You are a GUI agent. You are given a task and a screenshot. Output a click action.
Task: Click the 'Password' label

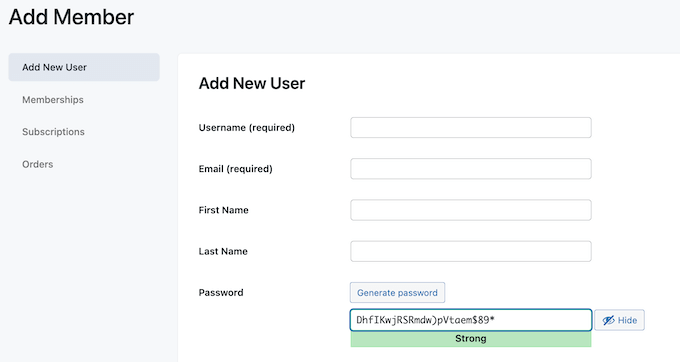221,293
